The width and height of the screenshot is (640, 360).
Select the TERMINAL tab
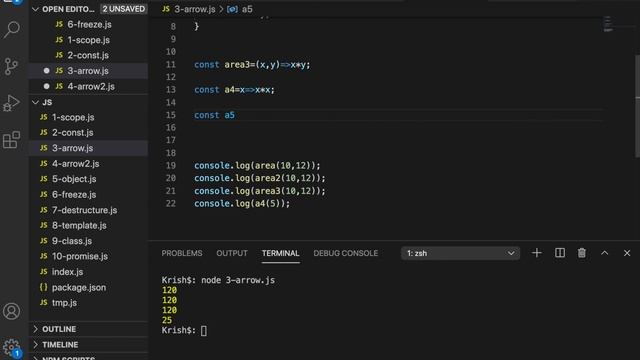click(280, 253)
